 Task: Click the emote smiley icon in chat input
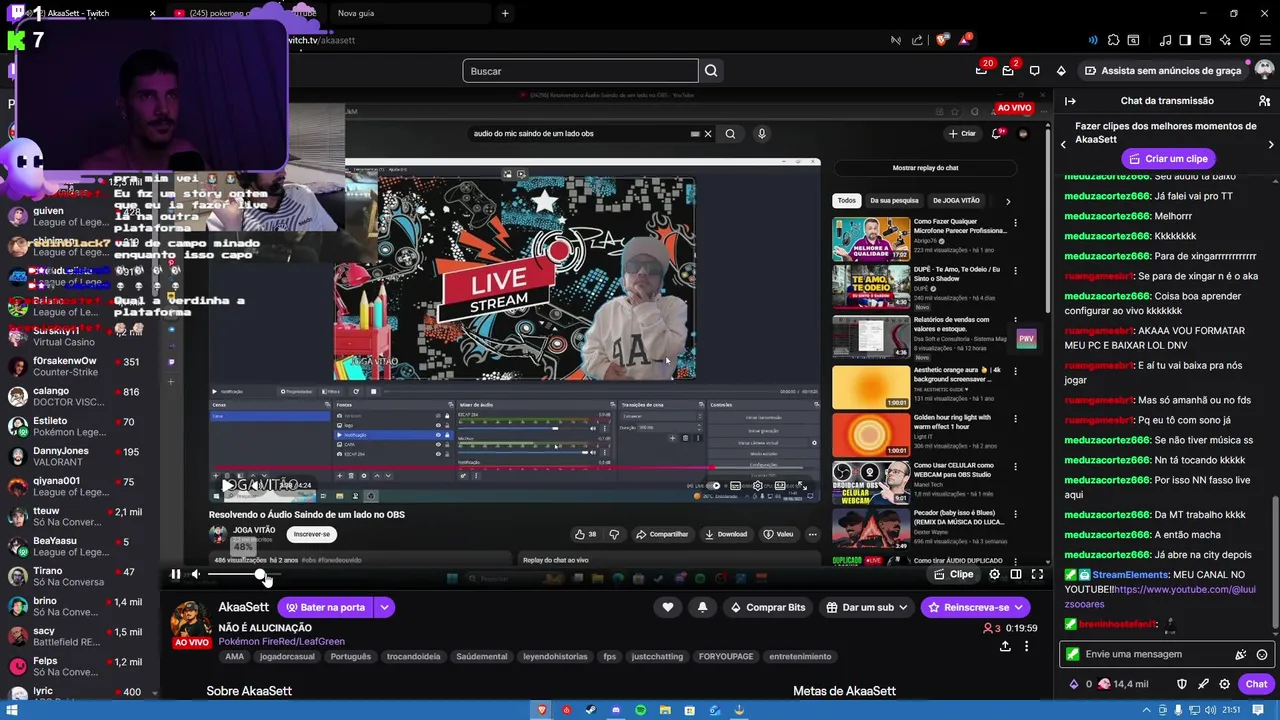point(1262,655)
